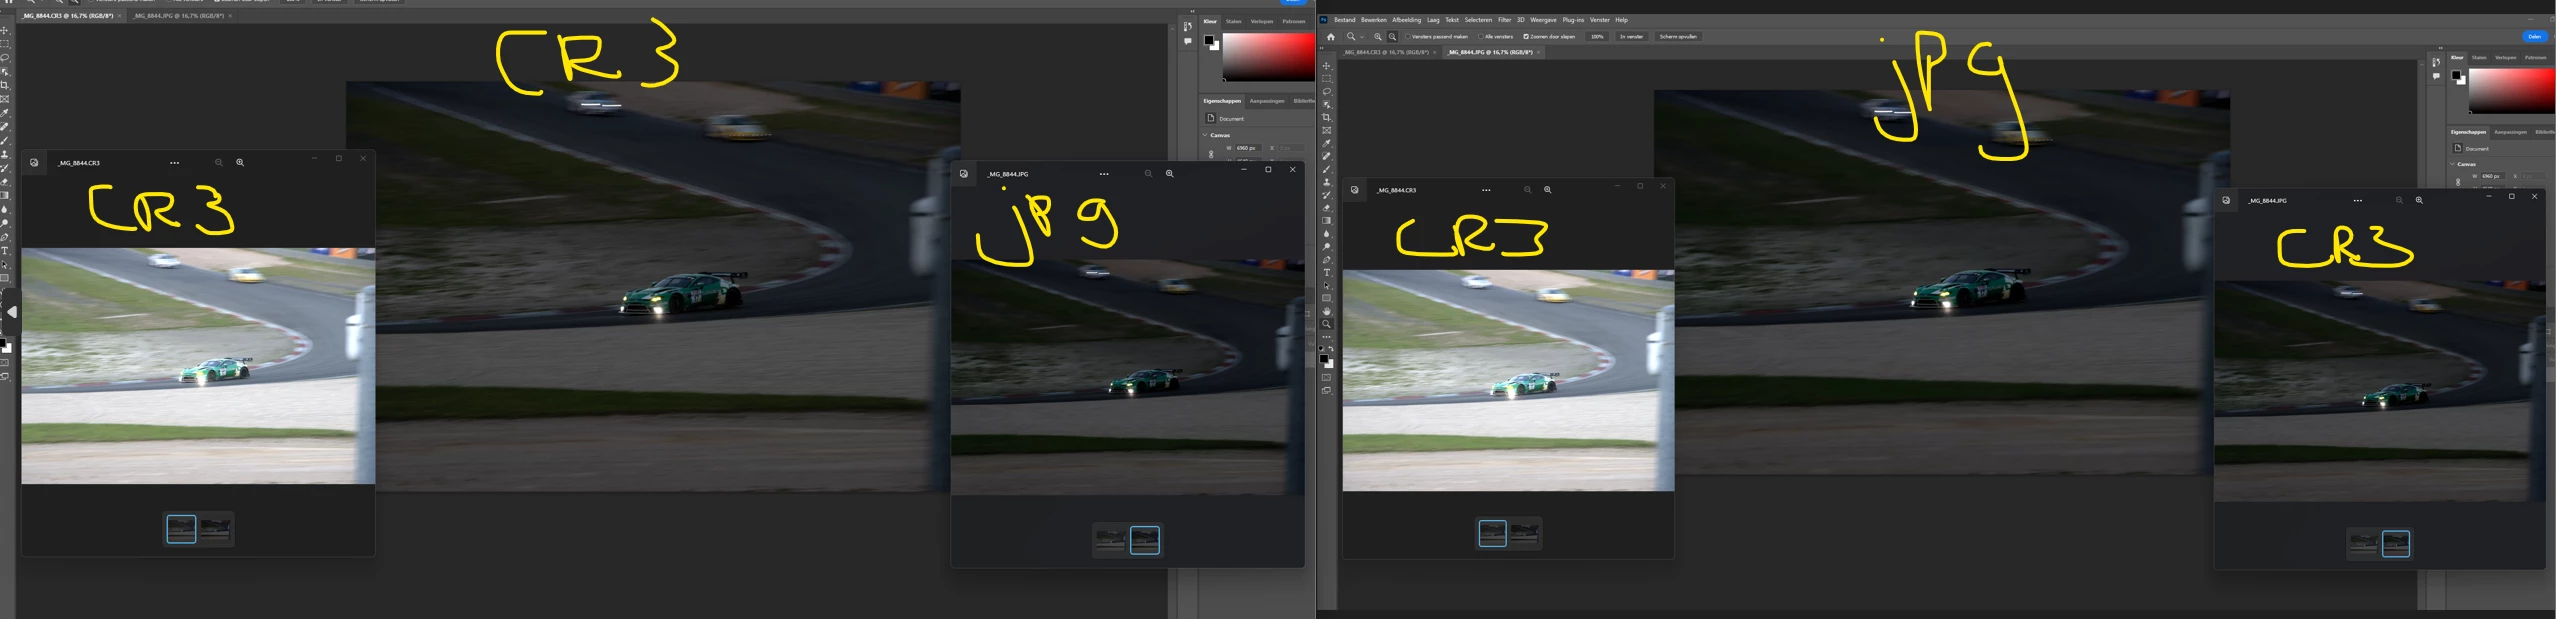The height and width of the screenshot is (619, 2556).
Task: Open the Afbeelding menu
Action: [1406, 20]
